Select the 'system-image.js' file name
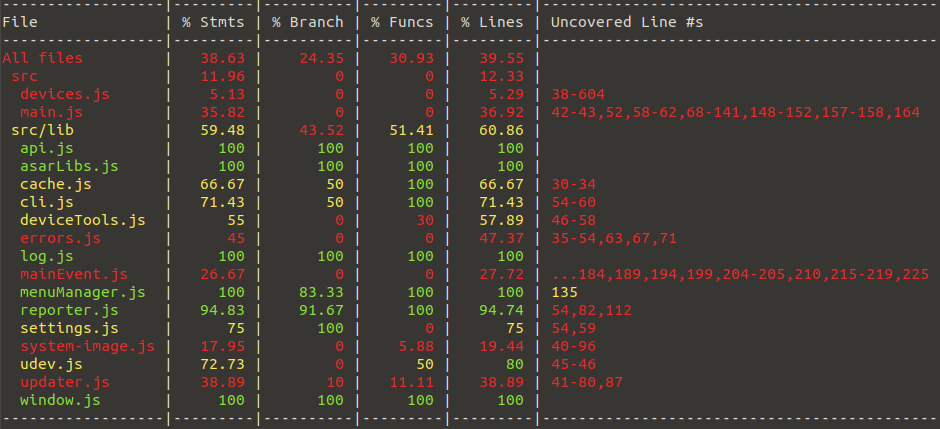This screenshot has width=940, height=429. click(88, 346)
